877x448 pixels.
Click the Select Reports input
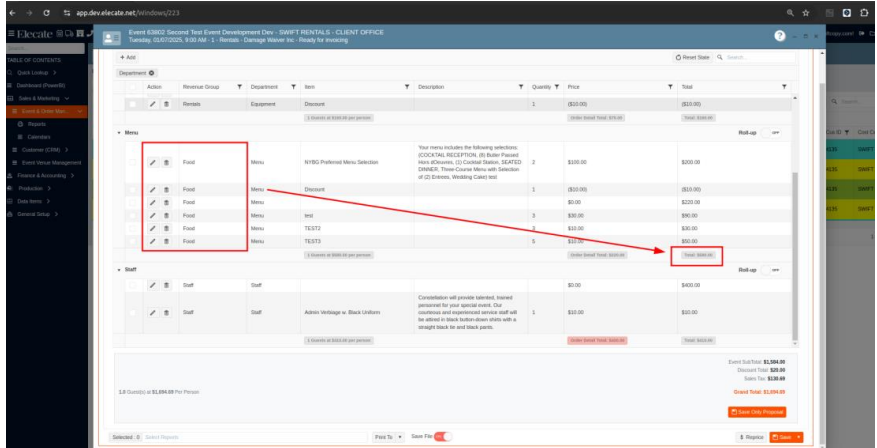(255, 437)
